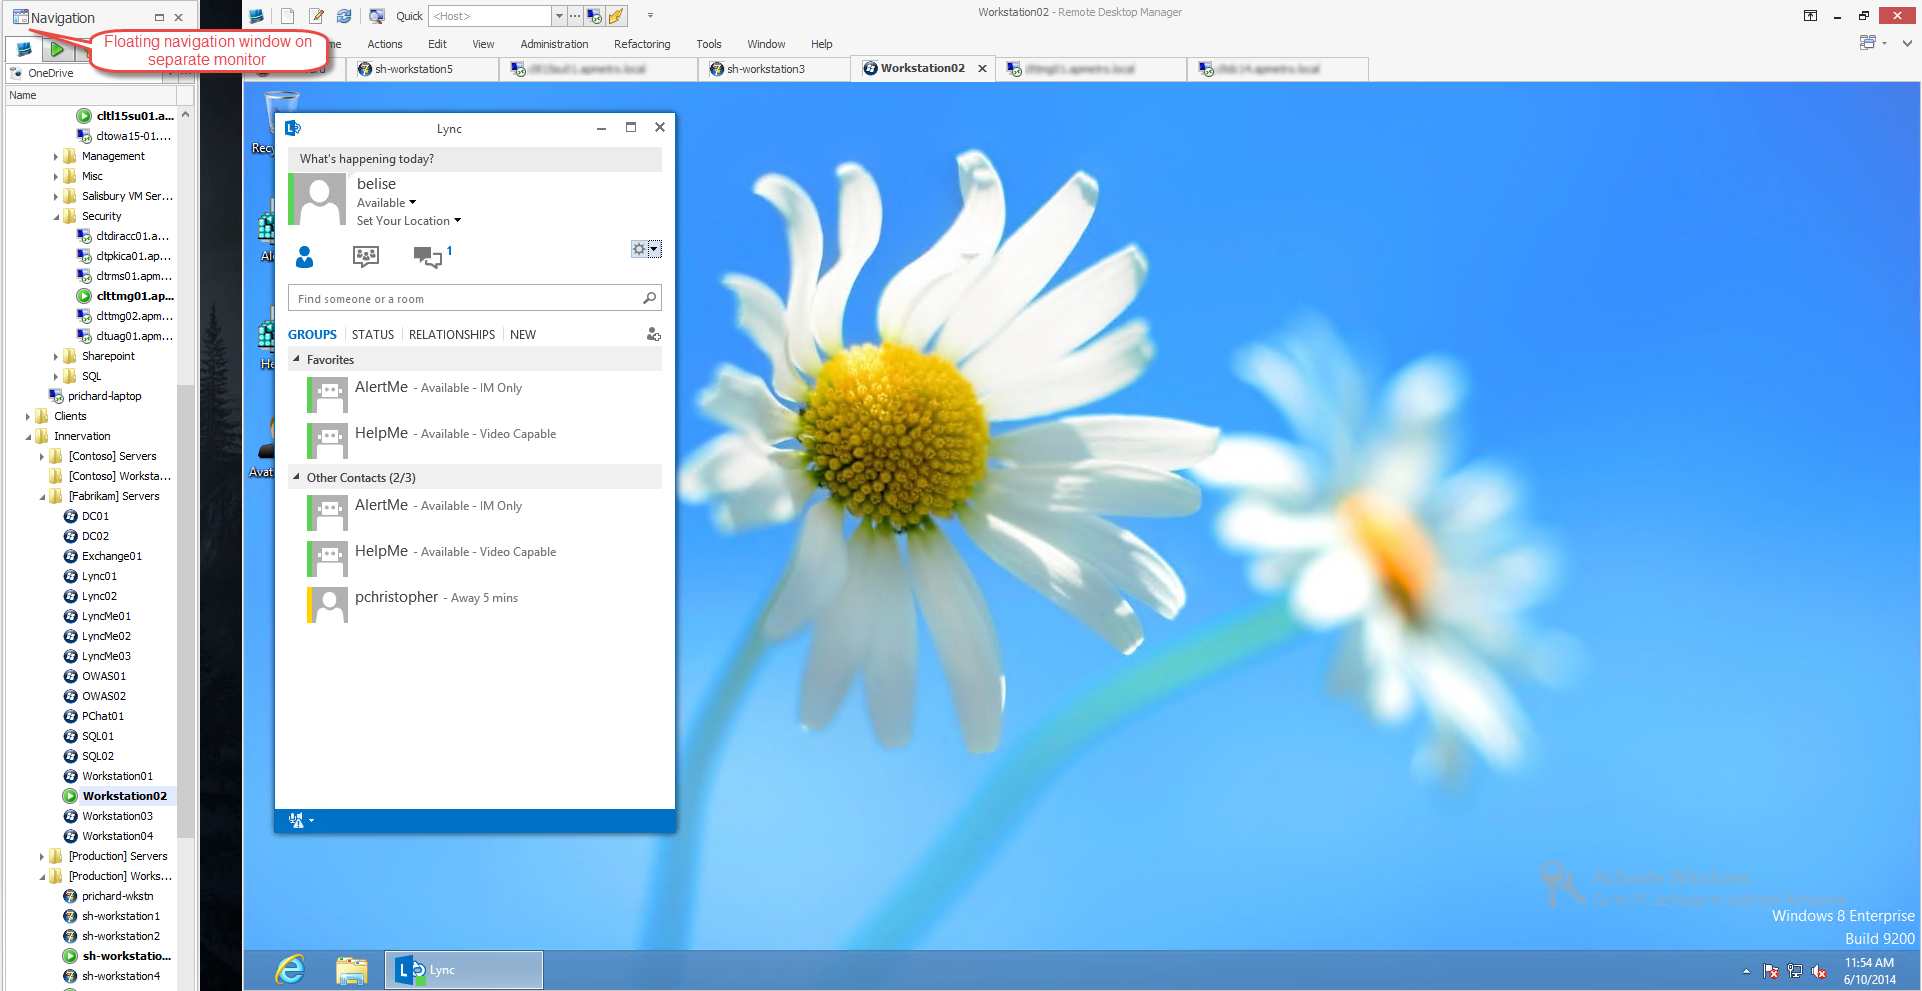The width and height of the screenshot is (1922, 991).
Task: Open Lync conversations history icon
Action: tap(428, 257)
